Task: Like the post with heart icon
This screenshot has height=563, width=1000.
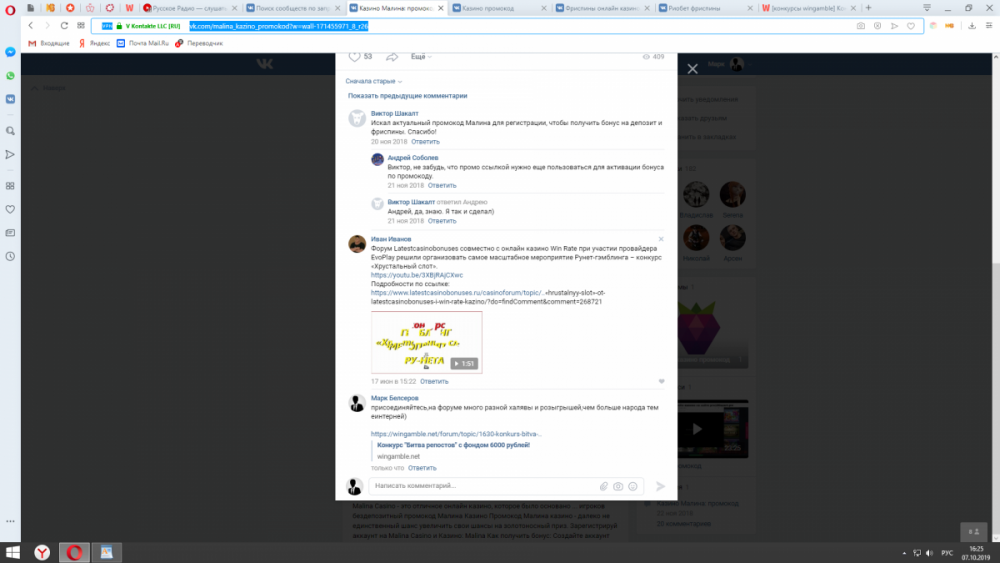Action: pyautogui.click(x=355, y=57)
